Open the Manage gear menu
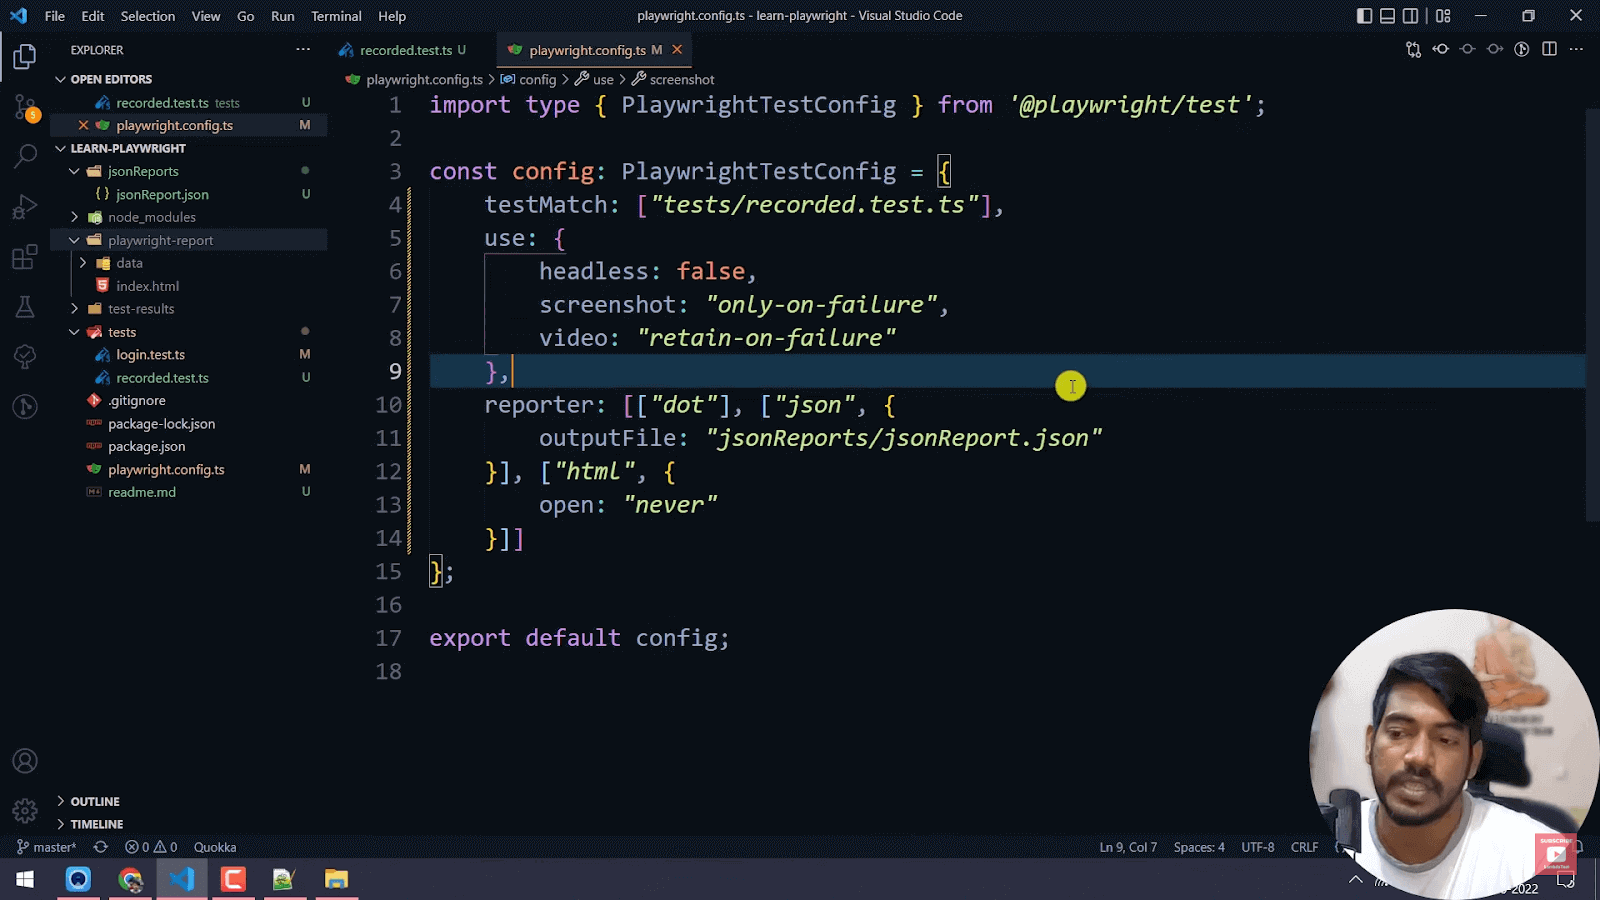The height and width of the screenshot is (900, 1600). click(25, 810)
